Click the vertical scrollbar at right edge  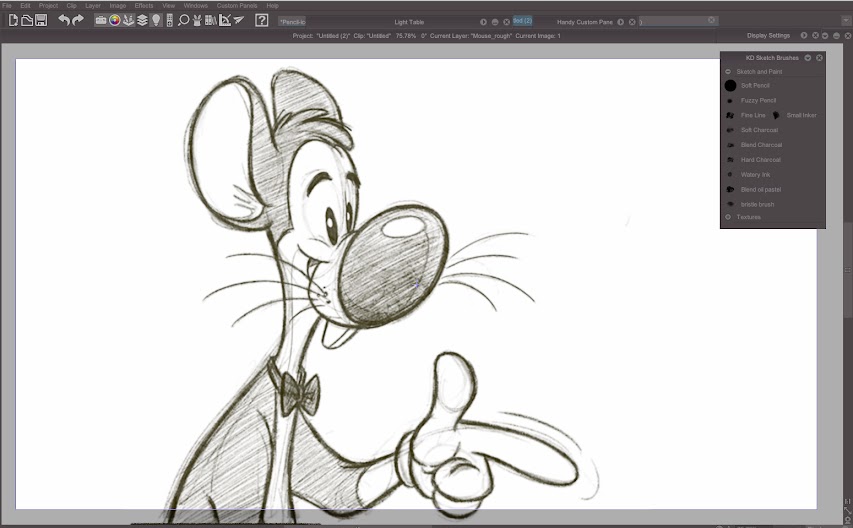tap(848, 272)
